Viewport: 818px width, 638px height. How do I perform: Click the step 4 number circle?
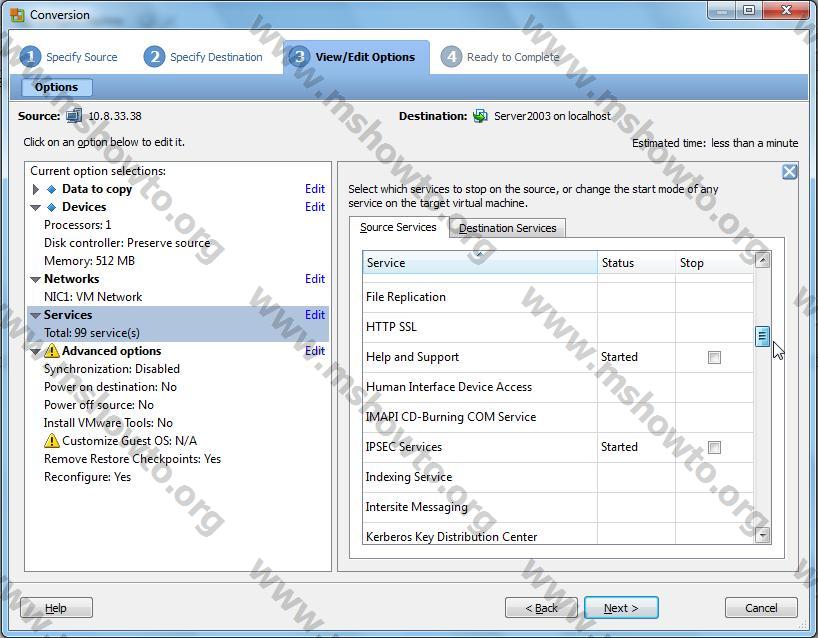pos(451,57)
